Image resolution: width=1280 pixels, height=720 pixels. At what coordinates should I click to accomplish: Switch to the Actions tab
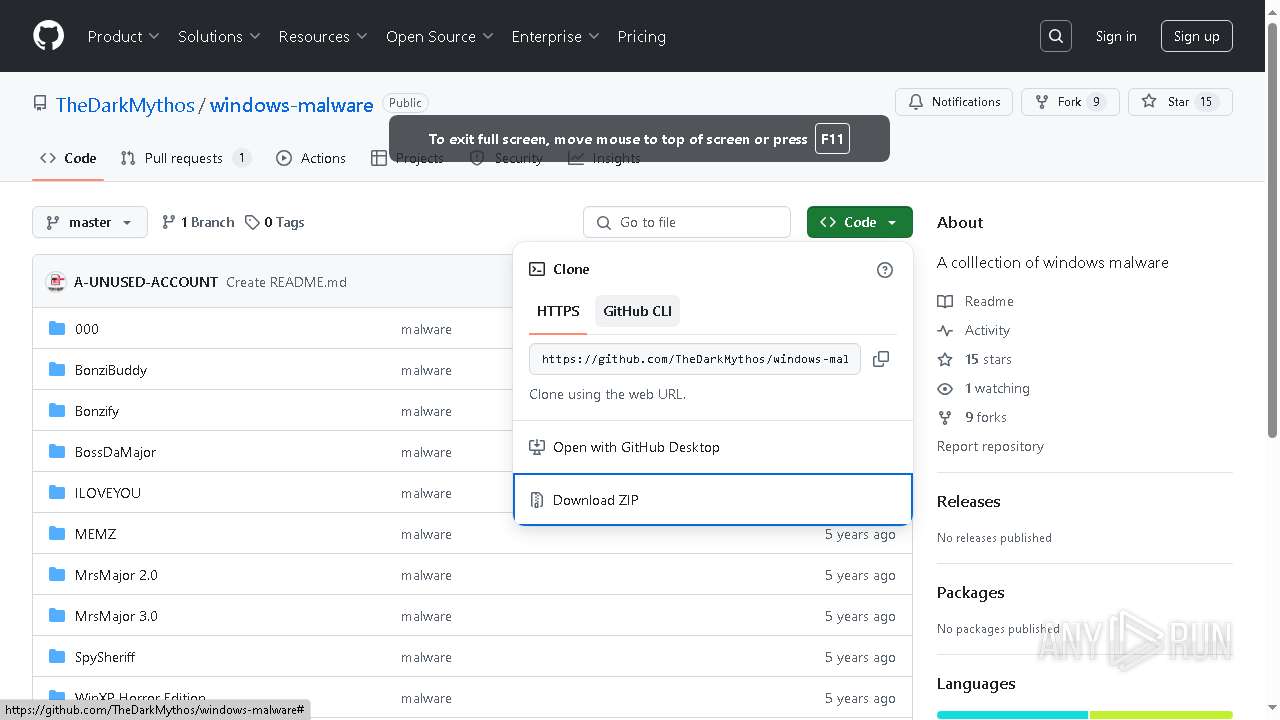[x=311, y=158]
